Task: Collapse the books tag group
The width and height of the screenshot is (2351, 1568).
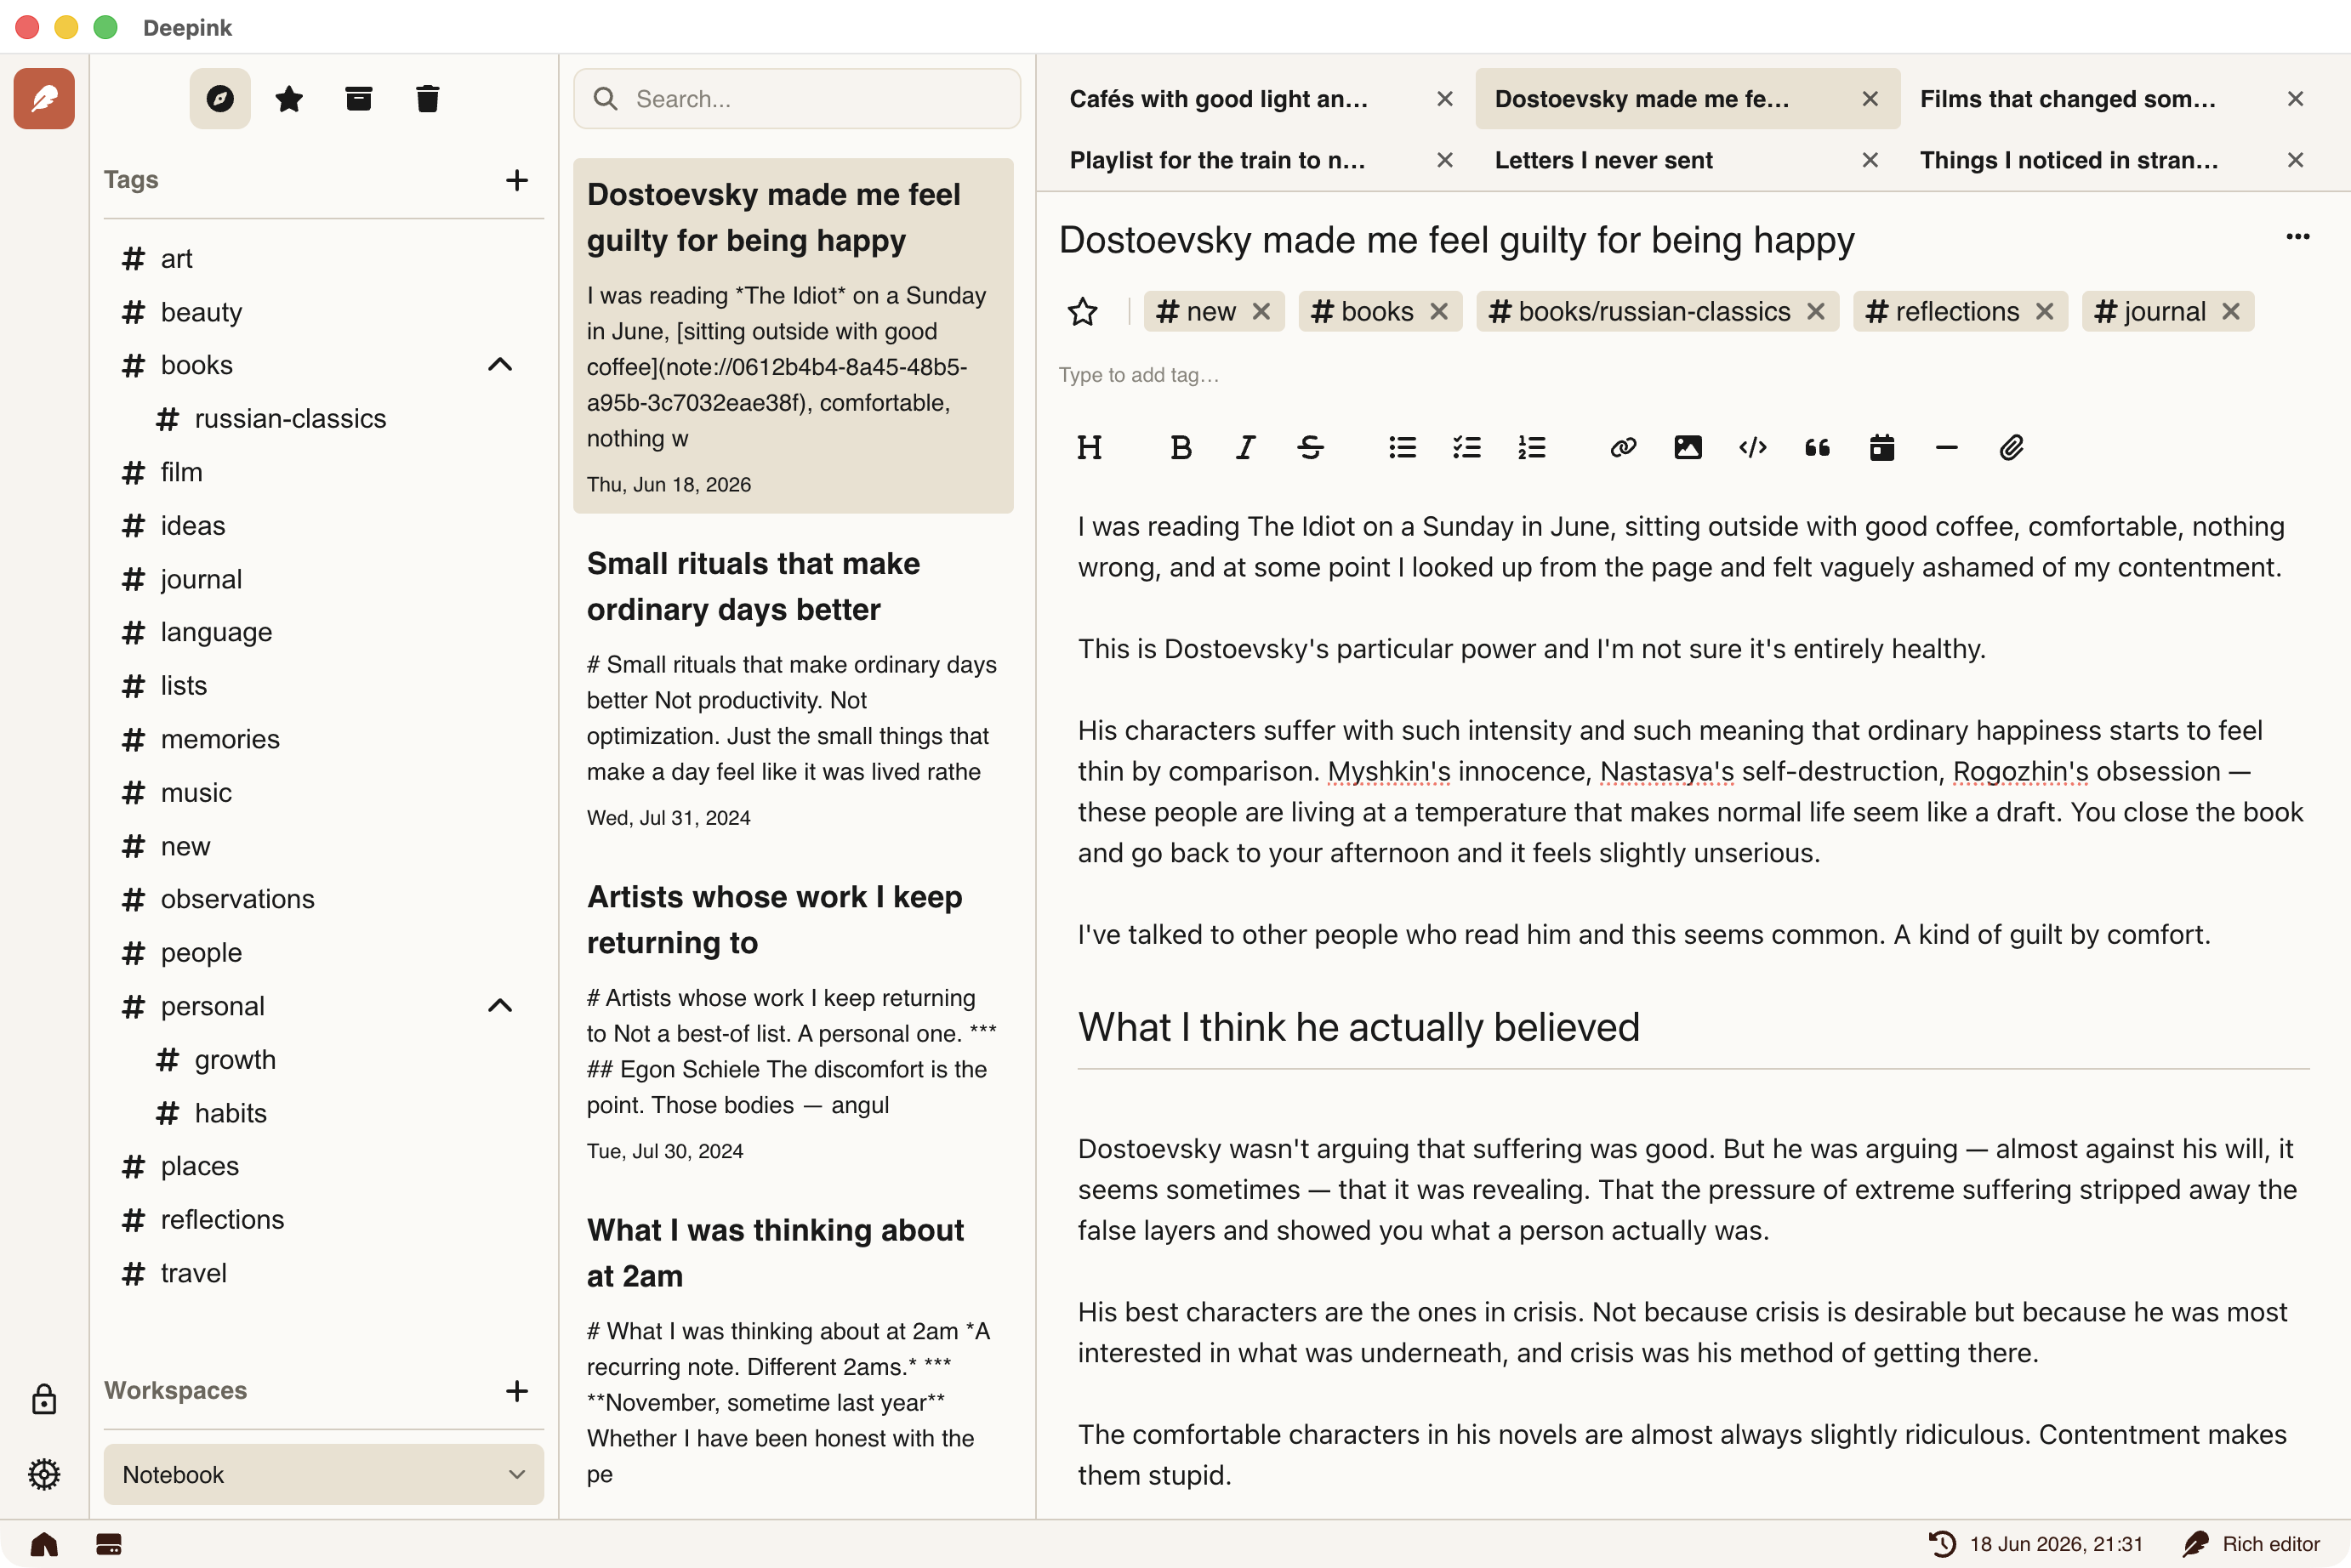Action: (x=500, y=365)
